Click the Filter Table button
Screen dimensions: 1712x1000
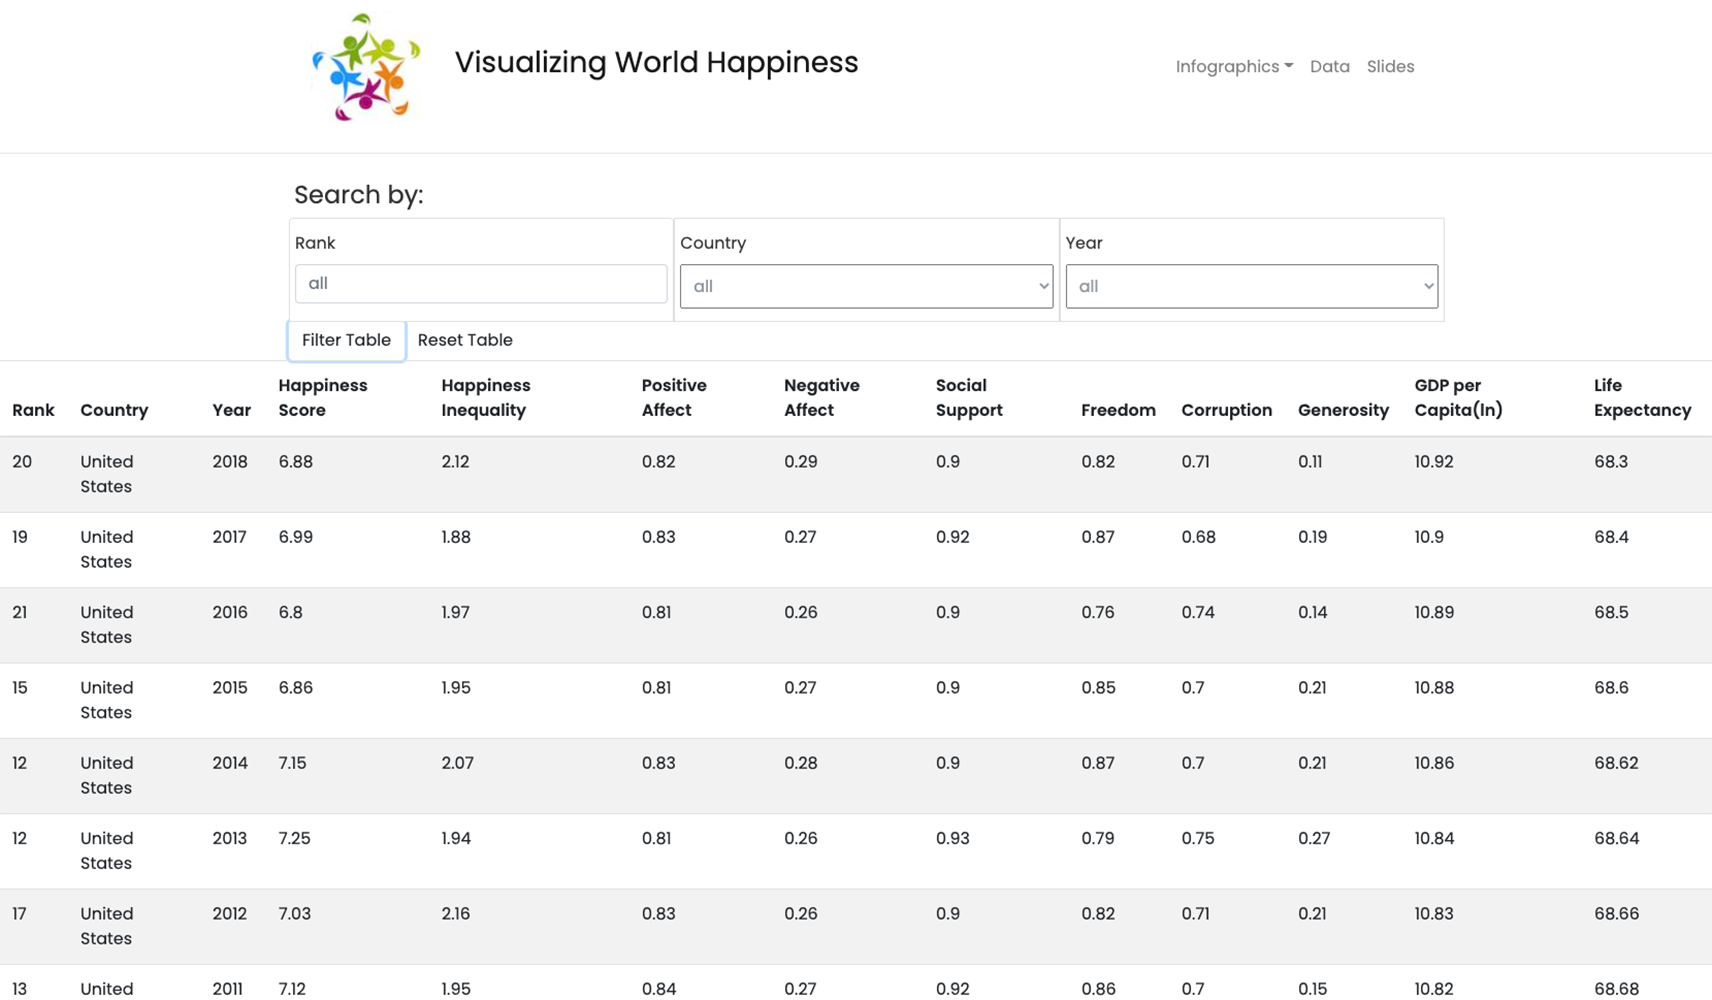click(346, 340)
